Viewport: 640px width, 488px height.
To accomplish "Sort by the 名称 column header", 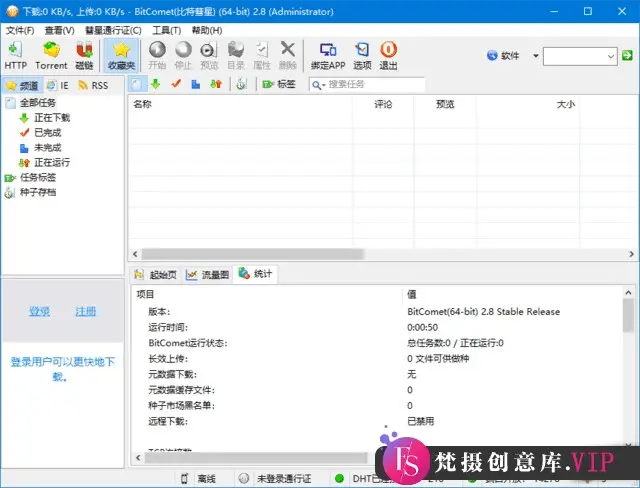I will click(240, 104).
